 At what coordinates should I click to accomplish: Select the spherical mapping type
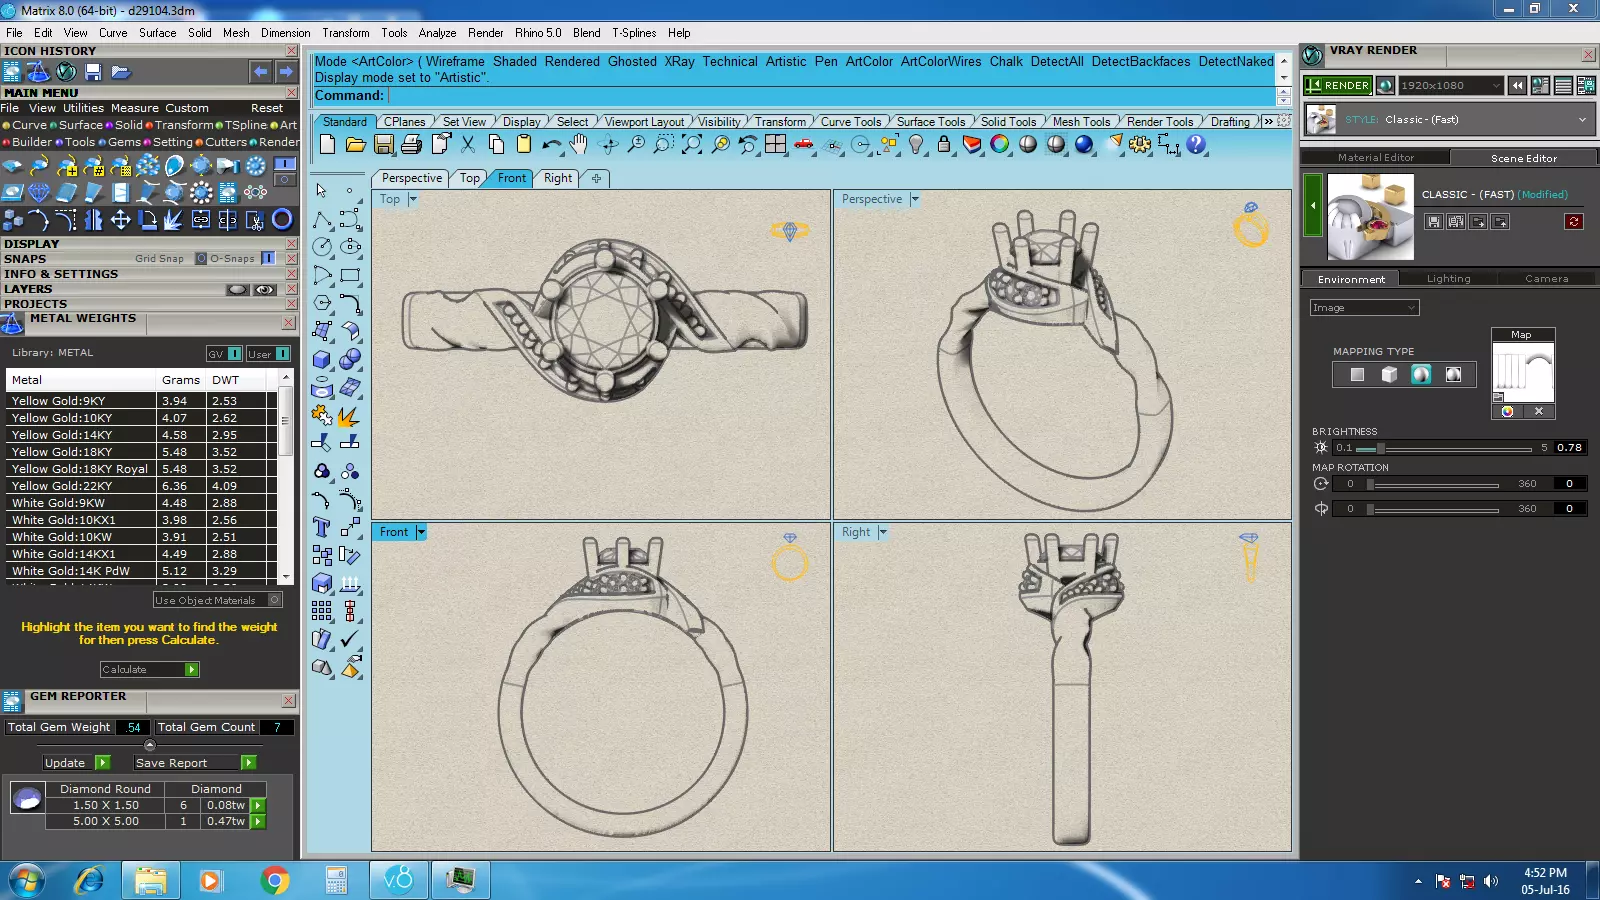click(x=1421, y=375)
